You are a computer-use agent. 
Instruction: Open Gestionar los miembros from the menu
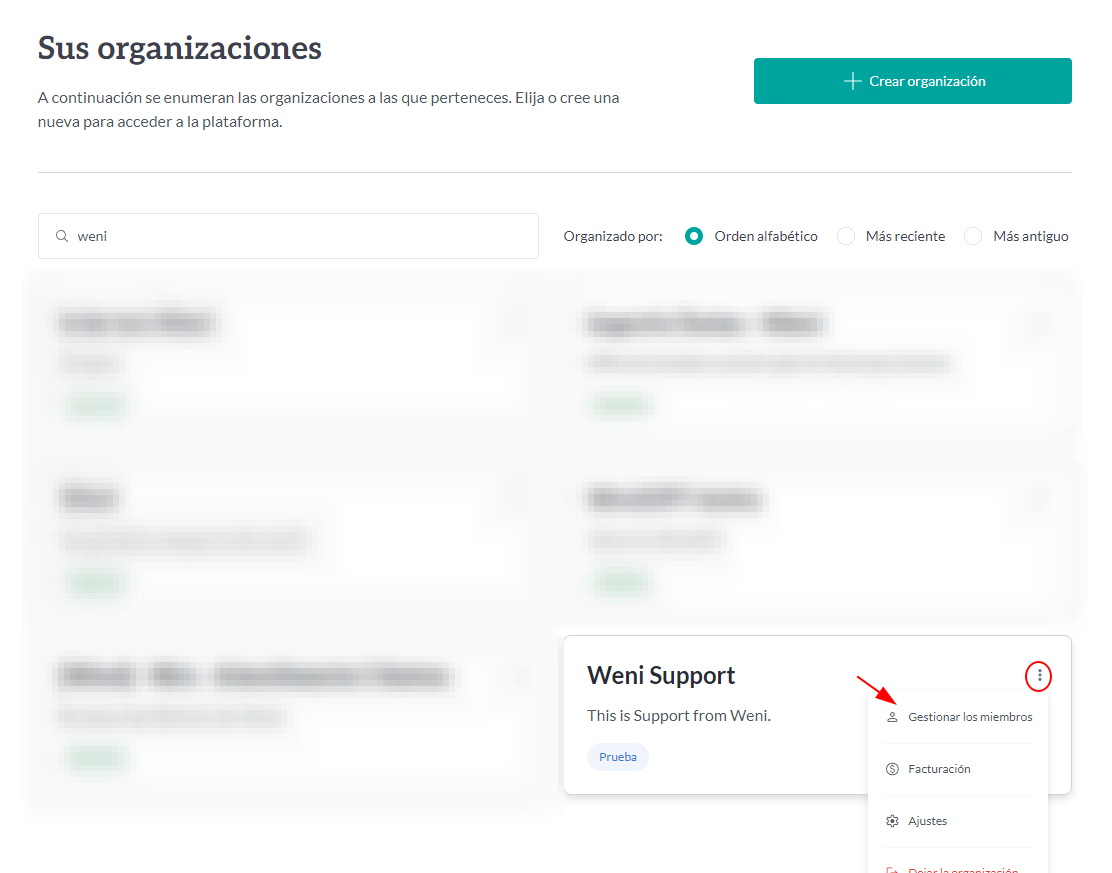pos(970,717)
